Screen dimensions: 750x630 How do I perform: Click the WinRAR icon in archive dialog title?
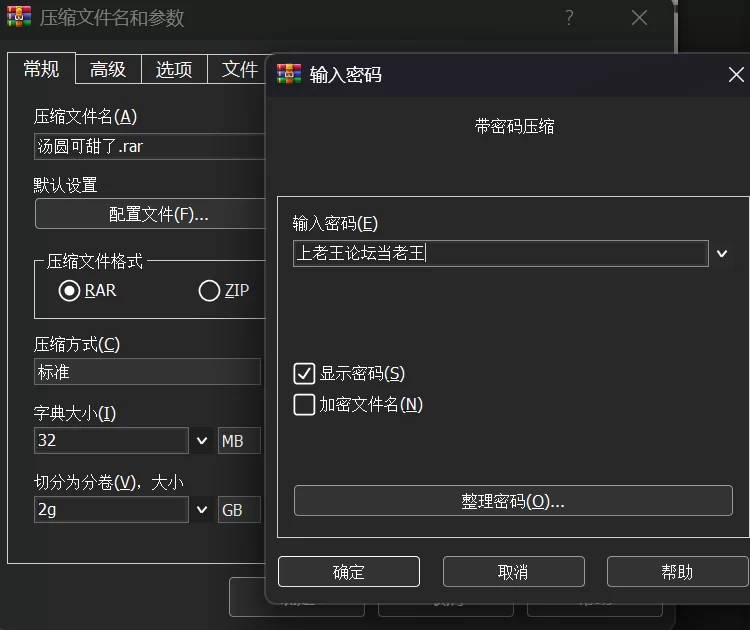19,18
